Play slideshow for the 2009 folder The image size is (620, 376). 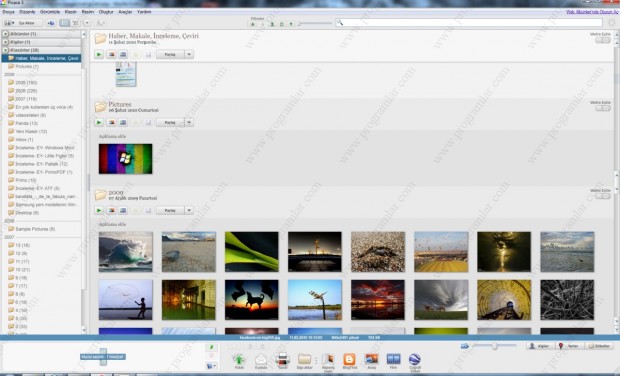pos(99,211)
